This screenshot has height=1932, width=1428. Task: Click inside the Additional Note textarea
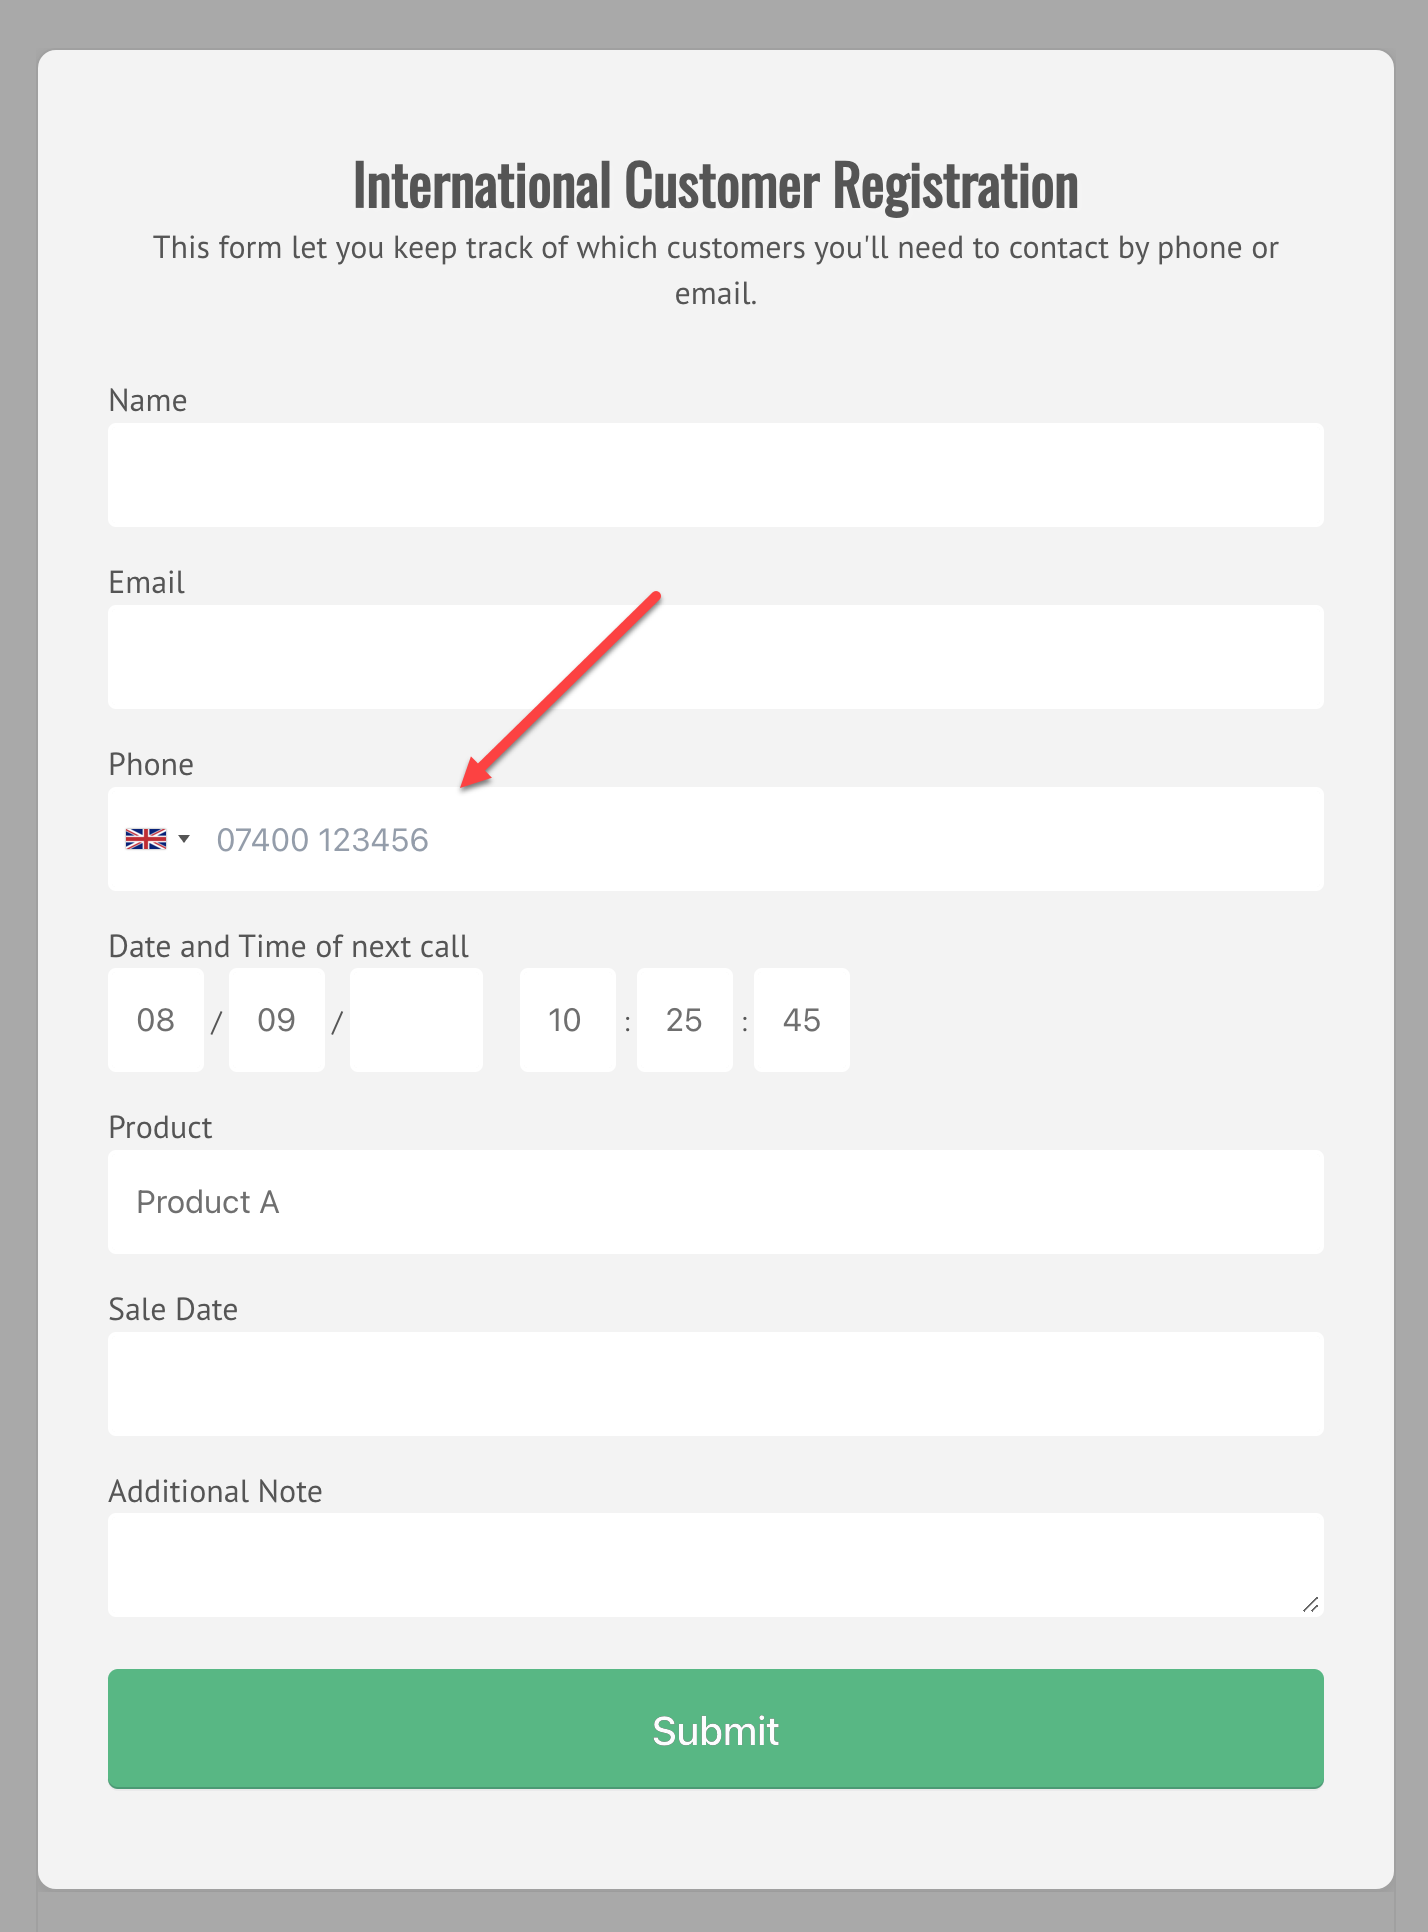click(x=714, y=1565)
